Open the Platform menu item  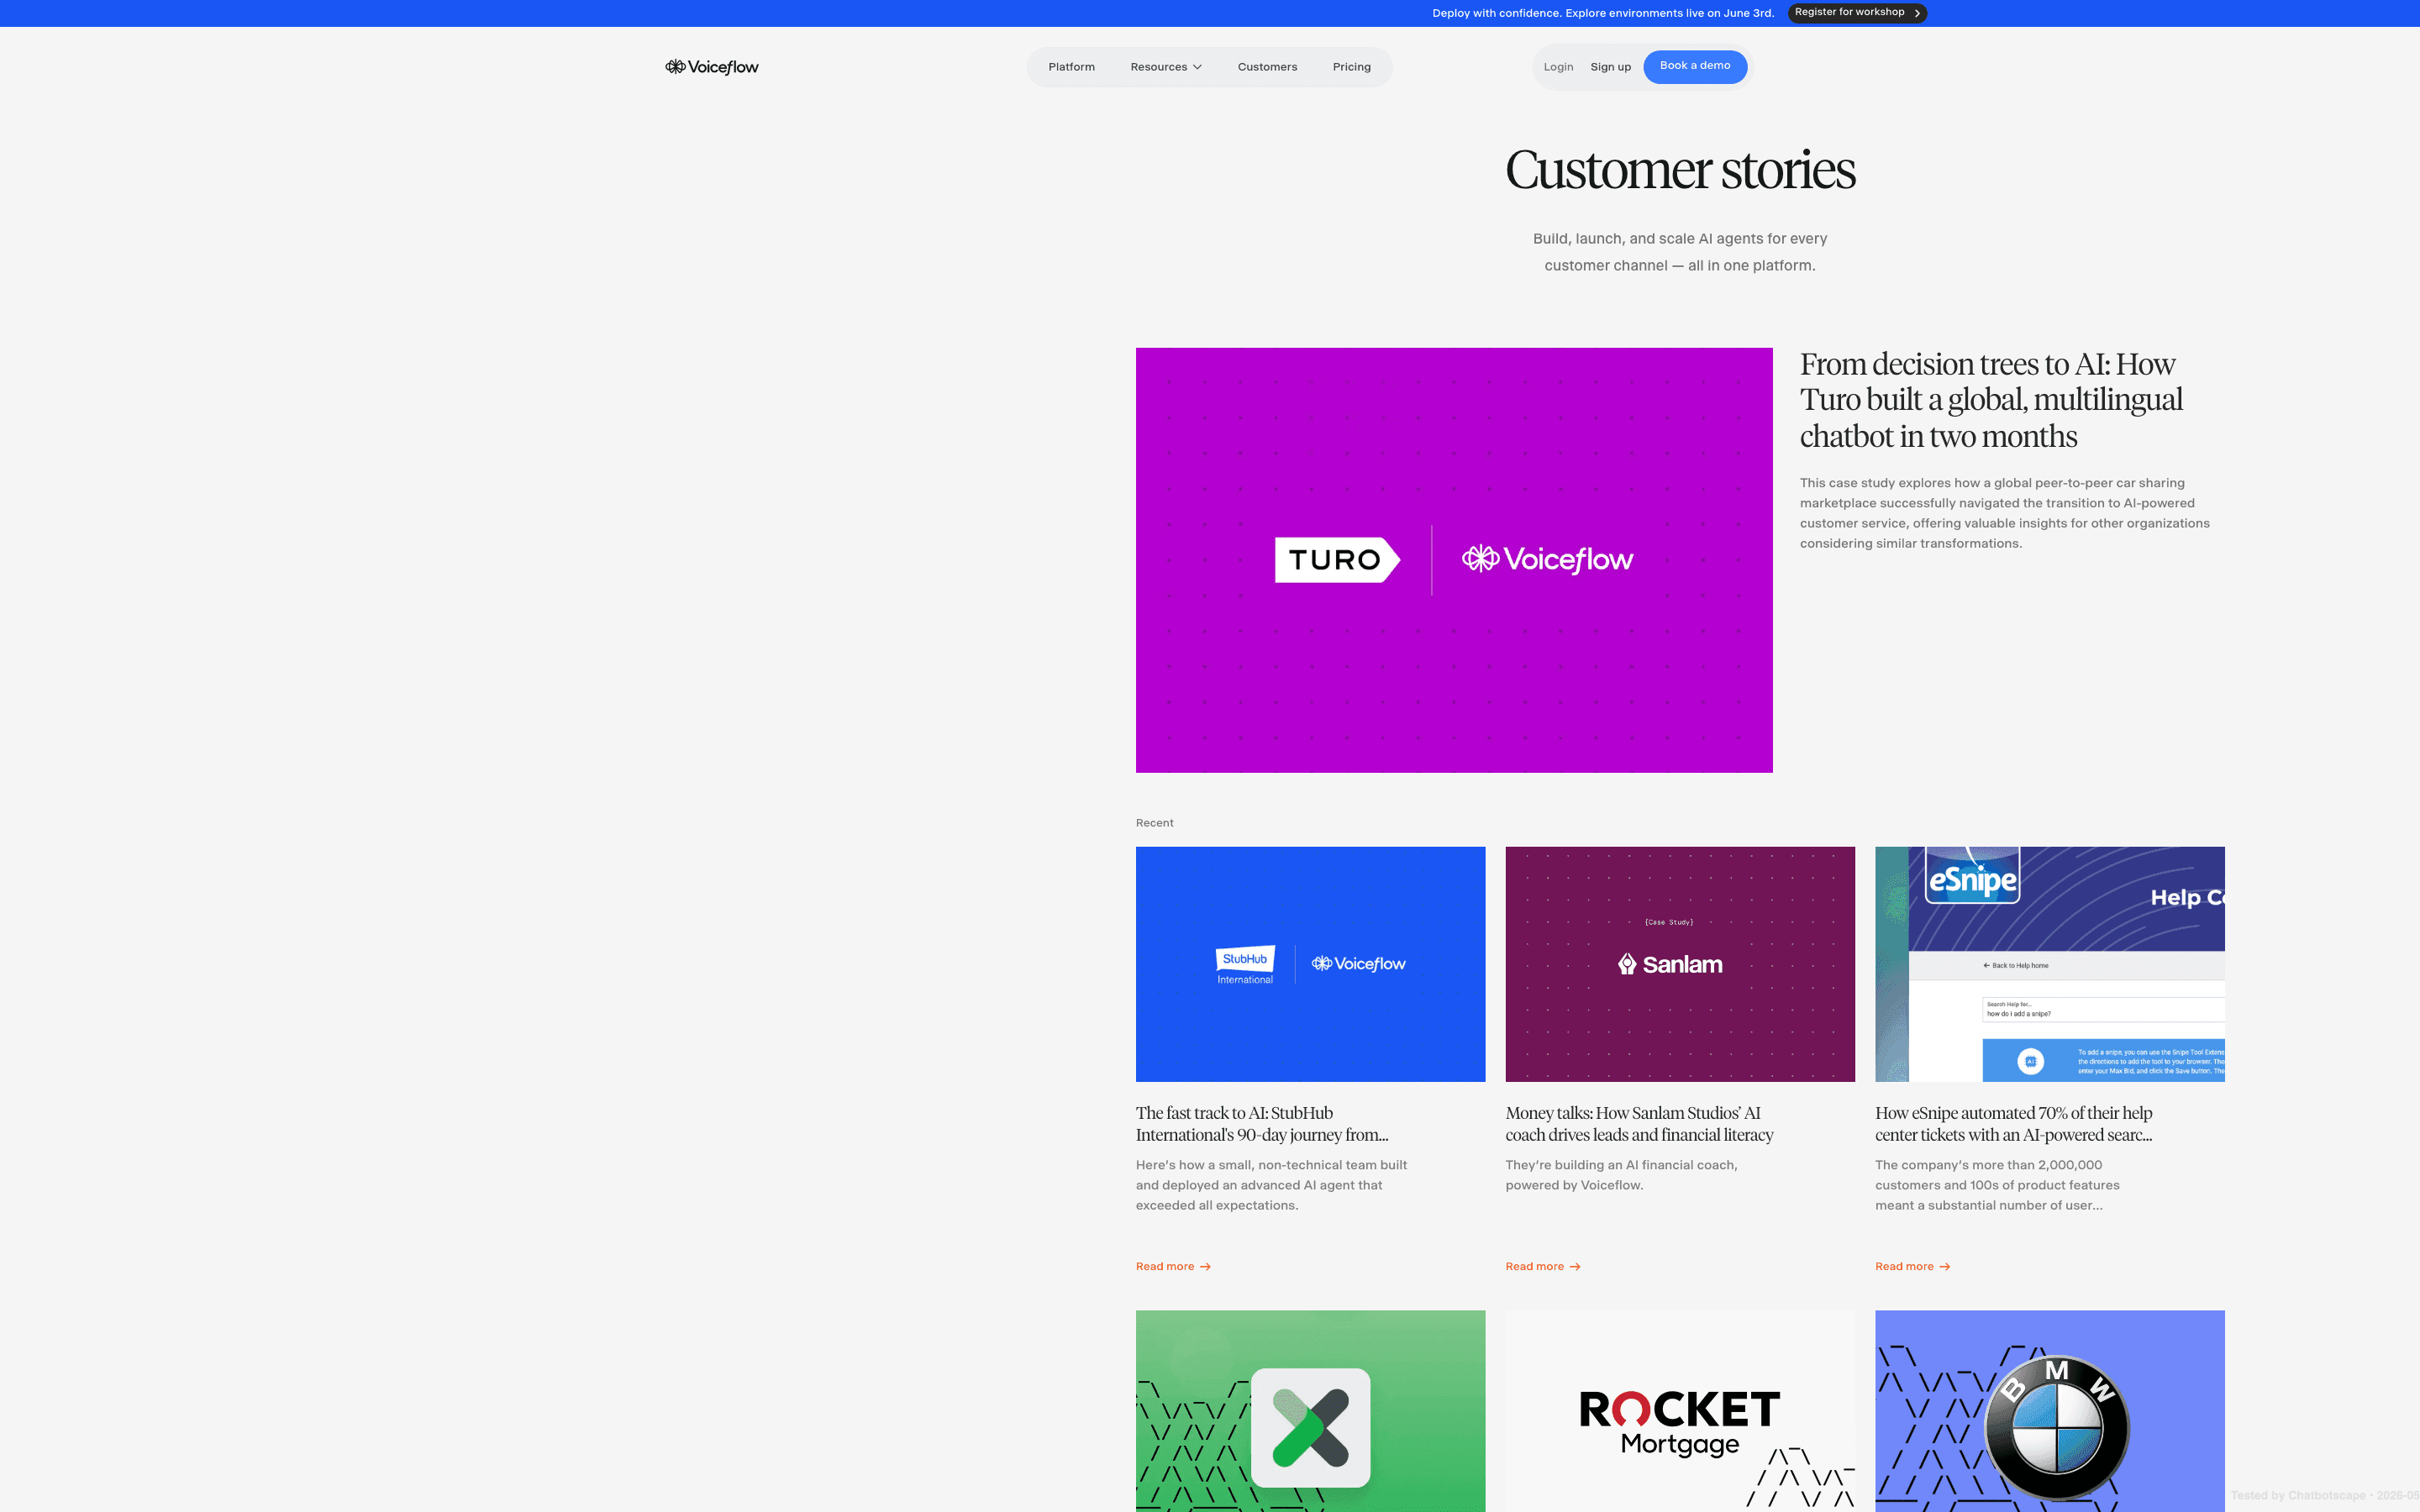point(1071,67)
